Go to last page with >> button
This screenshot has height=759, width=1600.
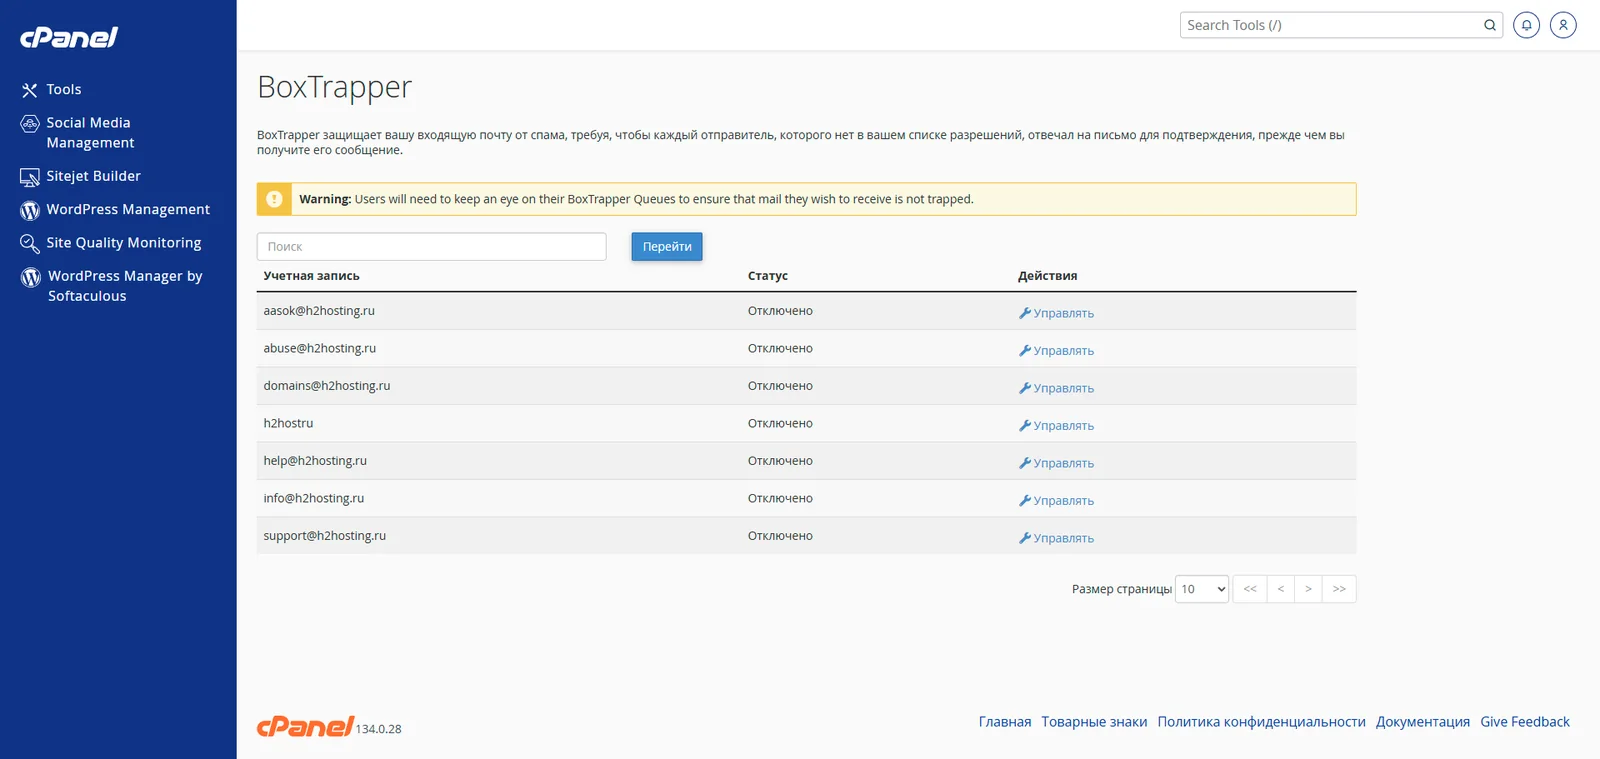click(x=1339, y=589)
